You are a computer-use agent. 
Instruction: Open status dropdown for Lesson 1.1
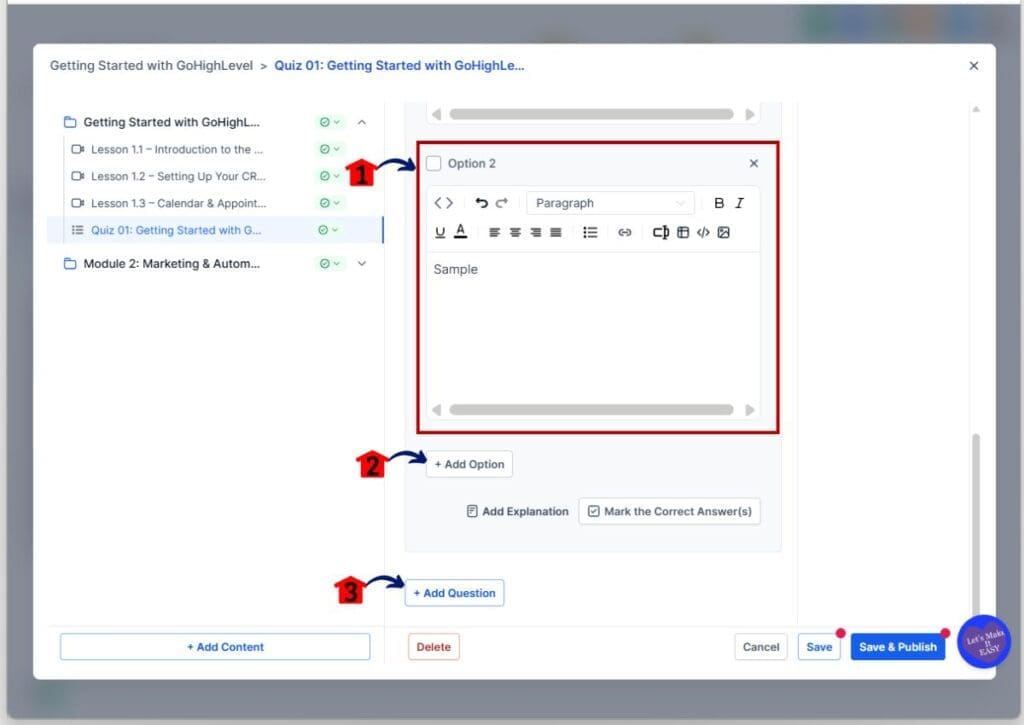(x=329, y=150)
